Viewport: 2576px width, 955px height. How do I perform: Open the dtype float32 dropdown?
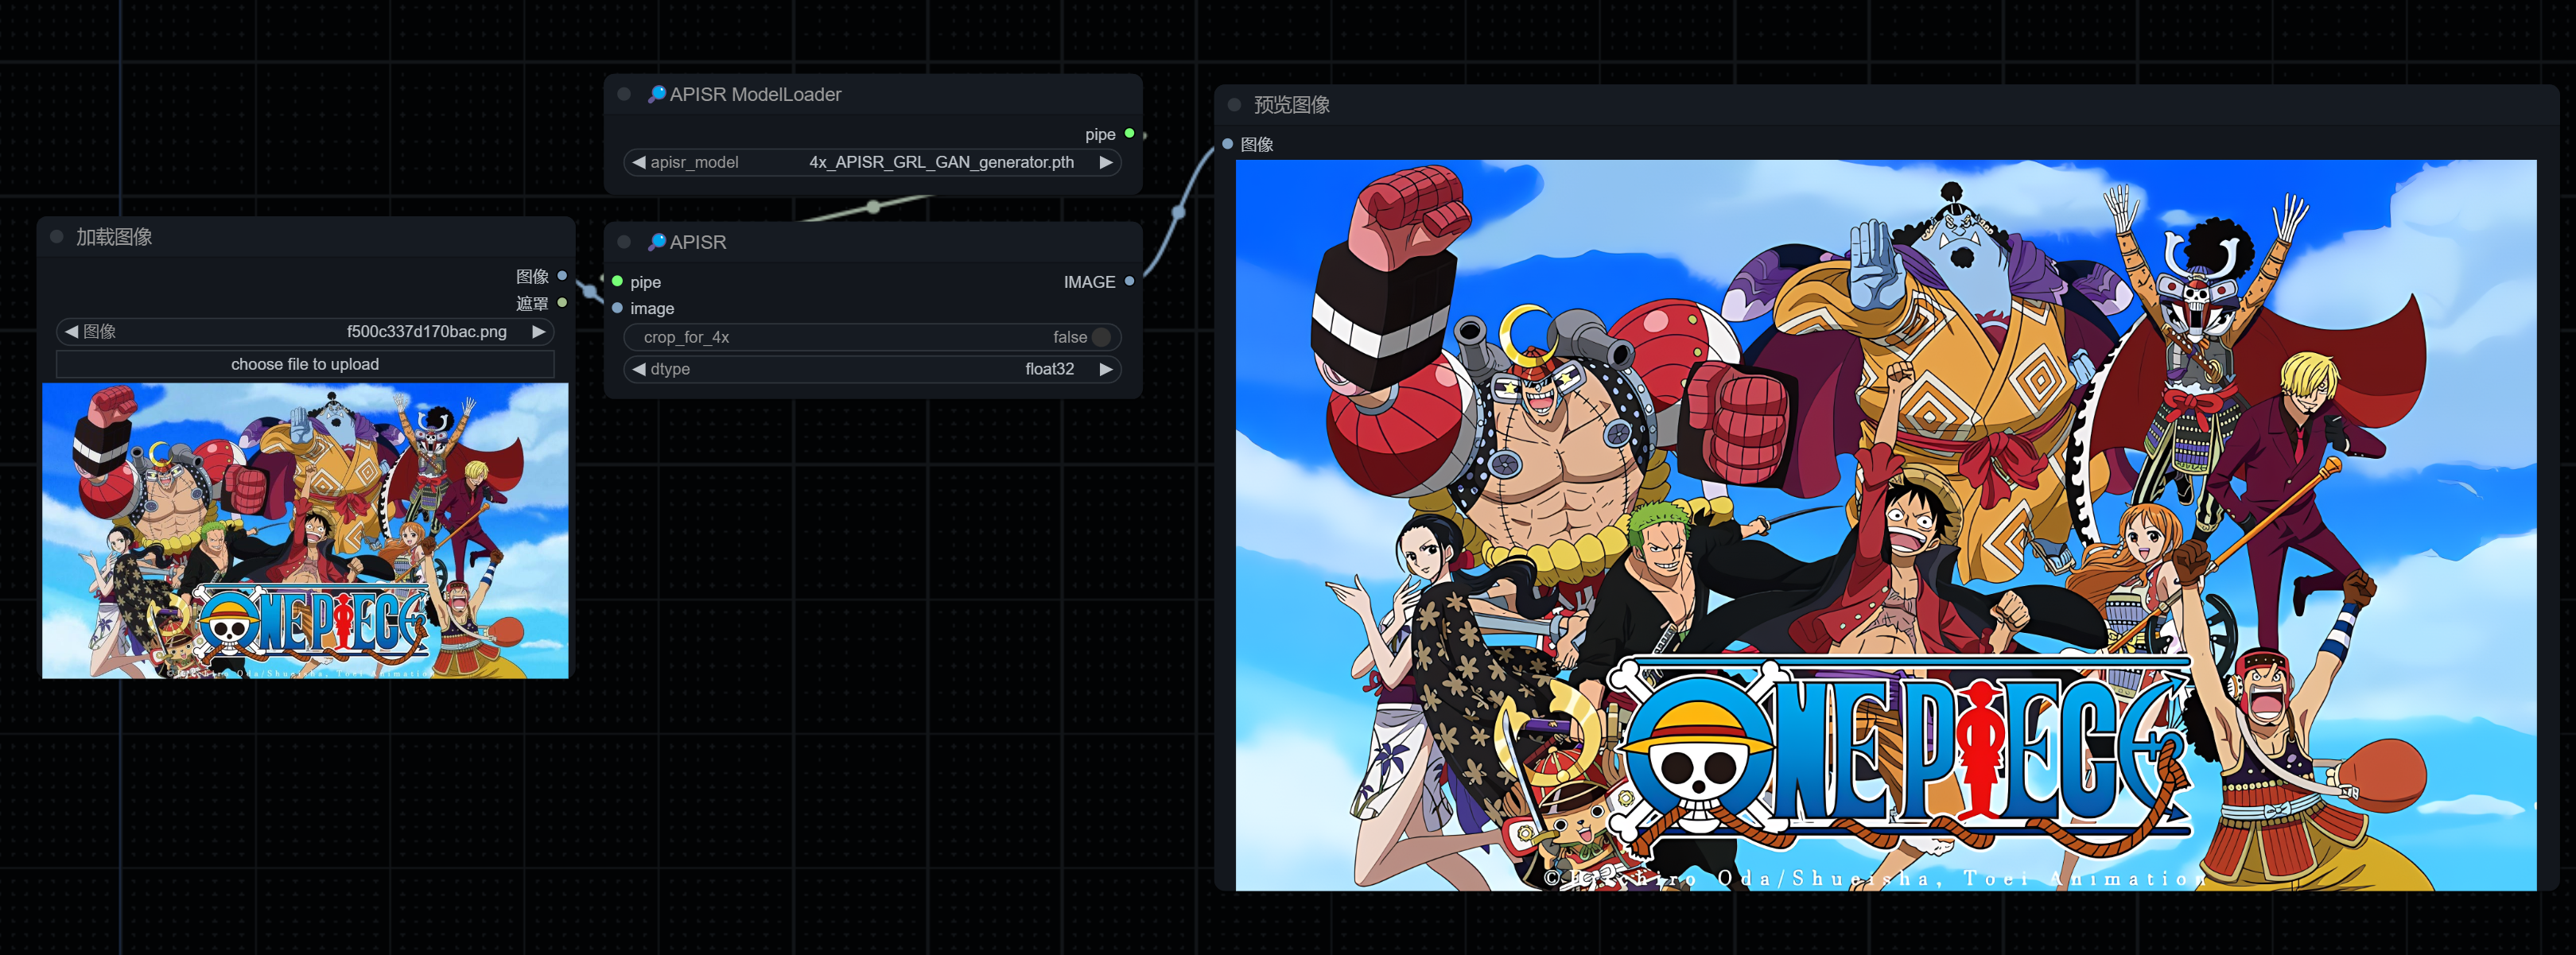coord(1049,369)
